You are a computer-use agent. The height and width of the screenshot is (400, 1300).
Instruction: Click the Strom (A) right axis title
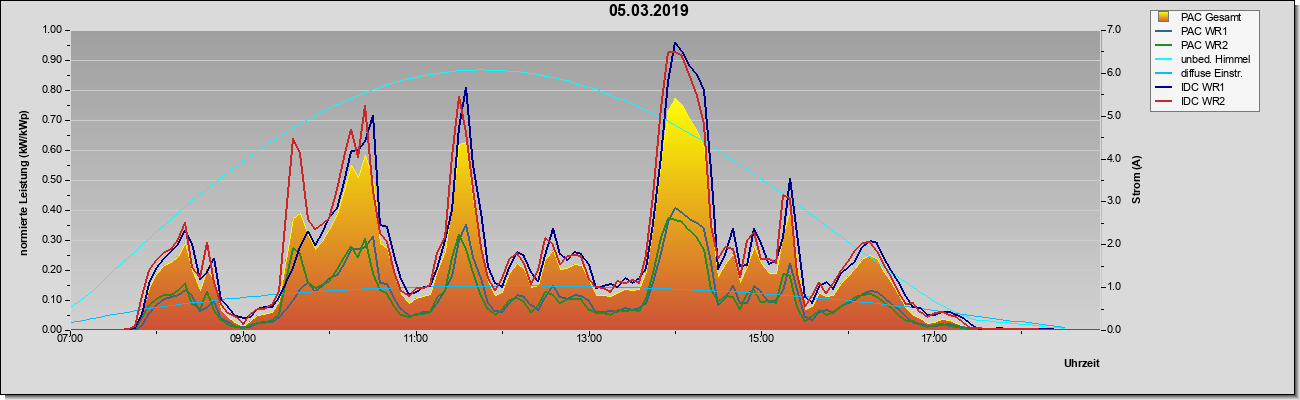click(x=1137, y=179)
